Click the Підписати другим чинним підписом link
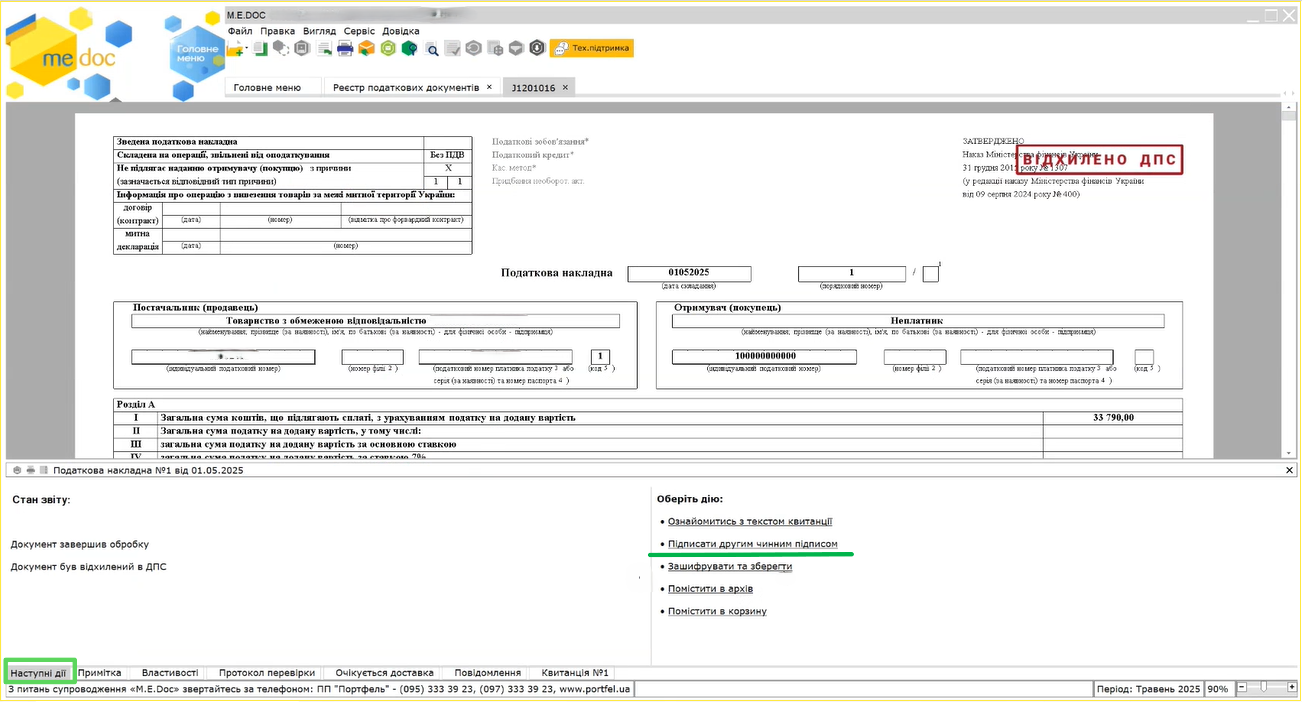Viewport: 1302px width, 702px height. pyautogui.click(x=752, y=544)
